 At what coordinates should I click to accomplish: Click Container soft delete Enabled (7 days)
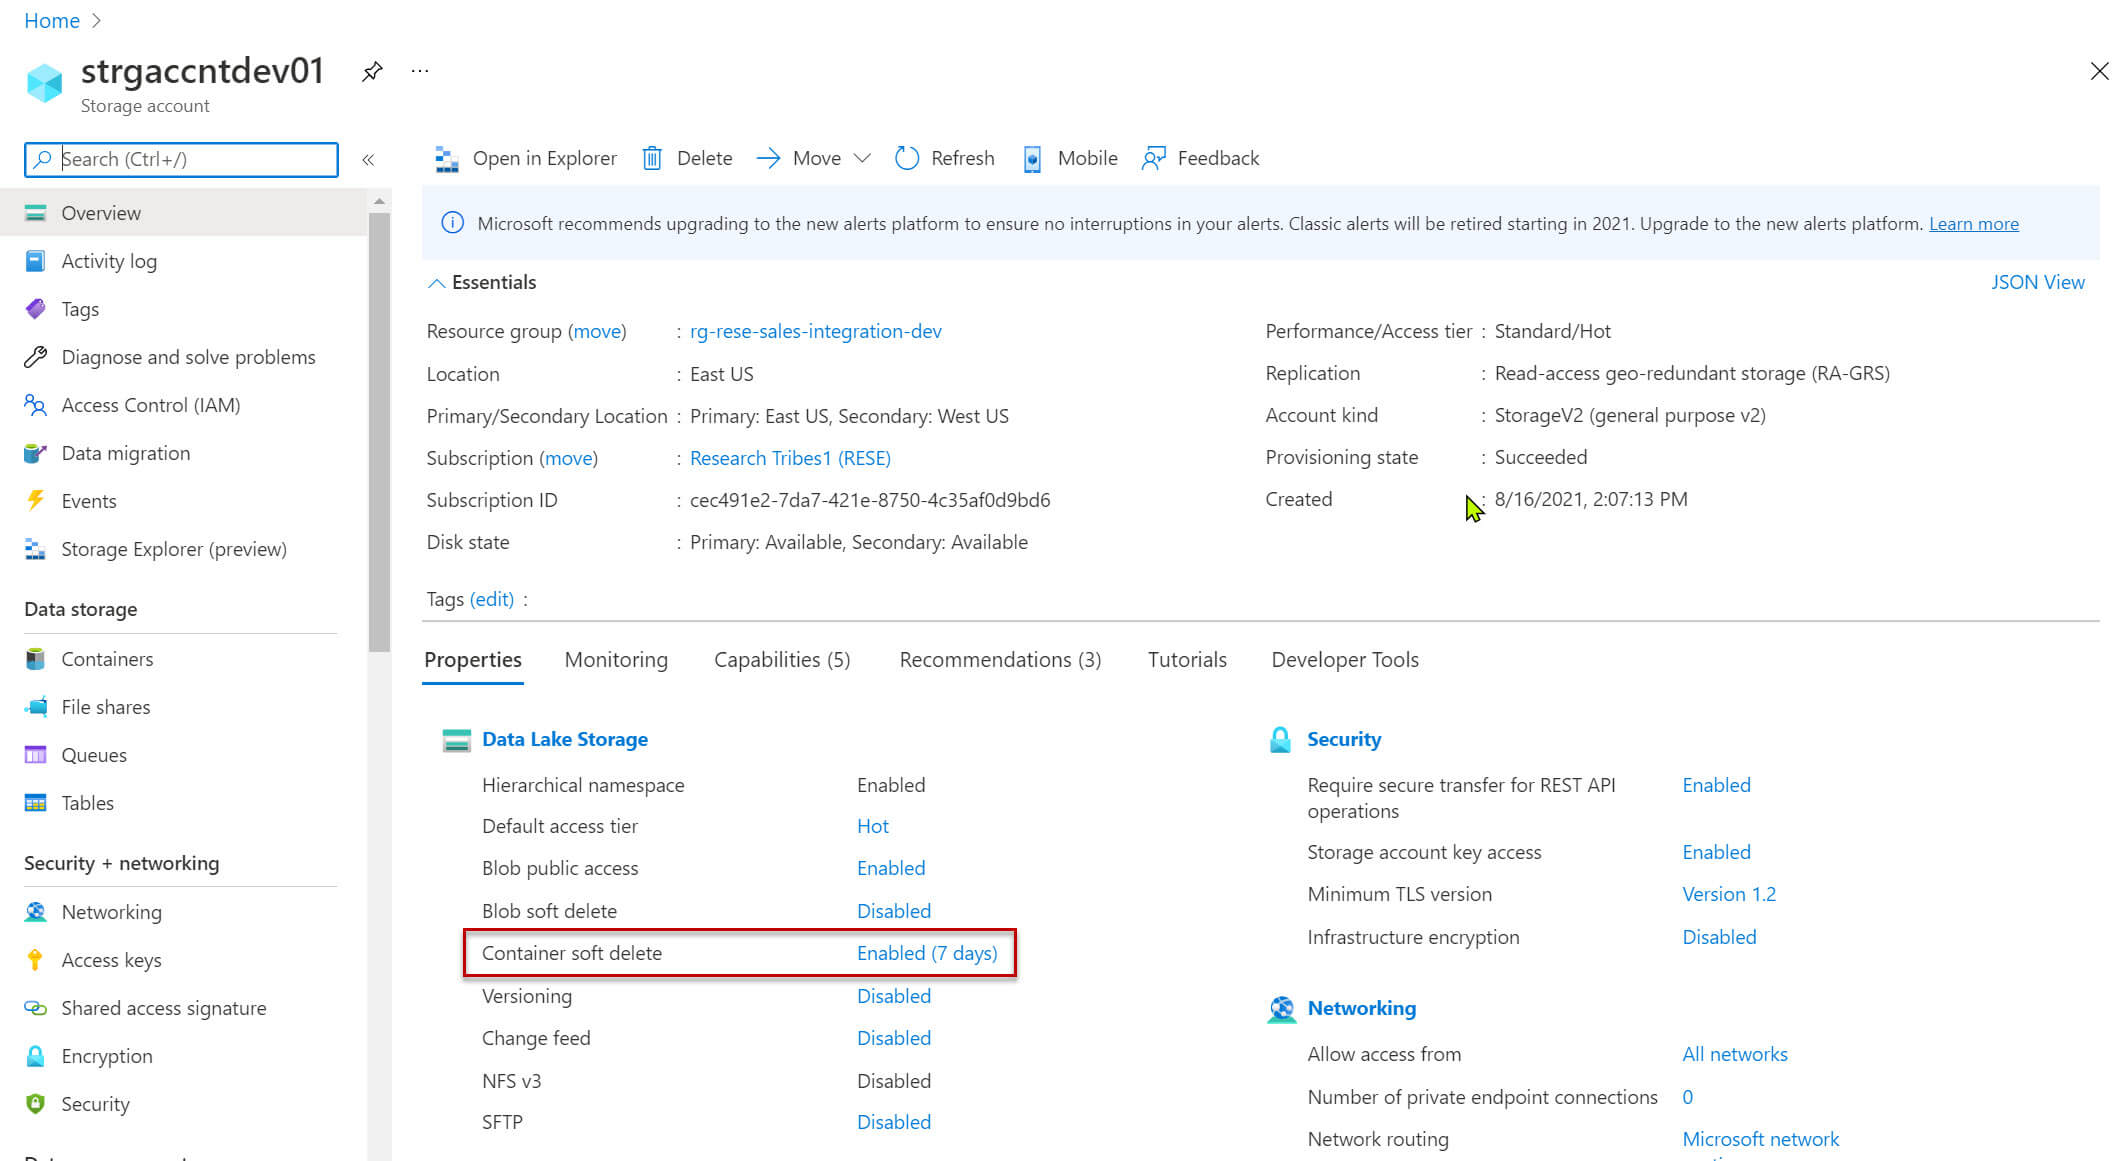(x=927, y=953)
